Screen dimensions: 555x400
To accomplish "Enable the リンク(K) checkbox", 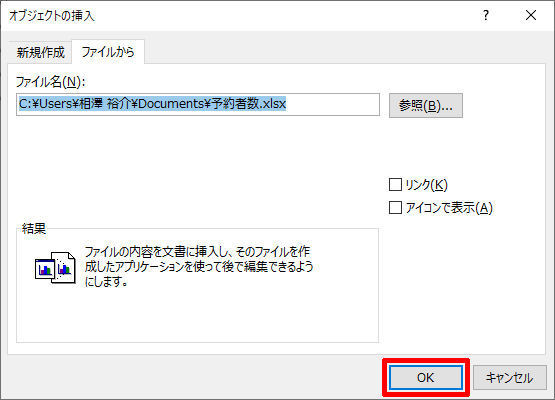I will (395, 184).
